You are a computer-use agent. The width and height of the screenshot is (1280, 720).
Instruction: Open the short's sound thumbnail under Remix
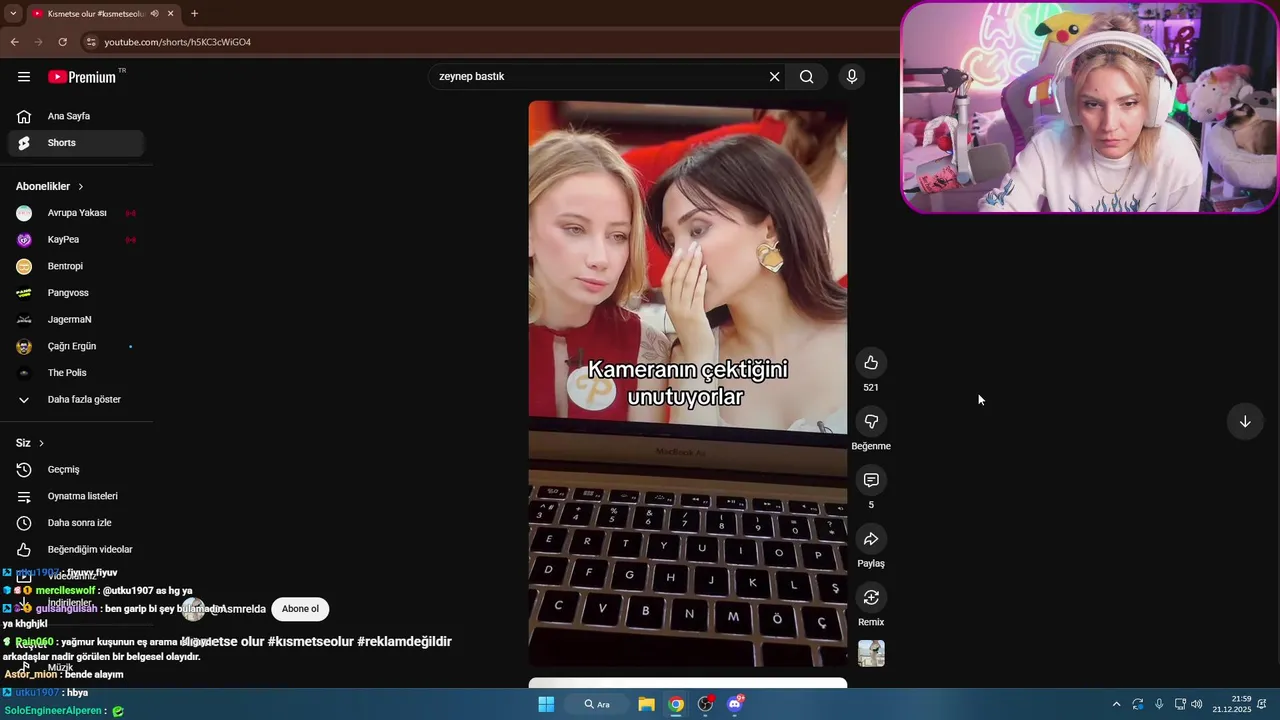point(871,654)
